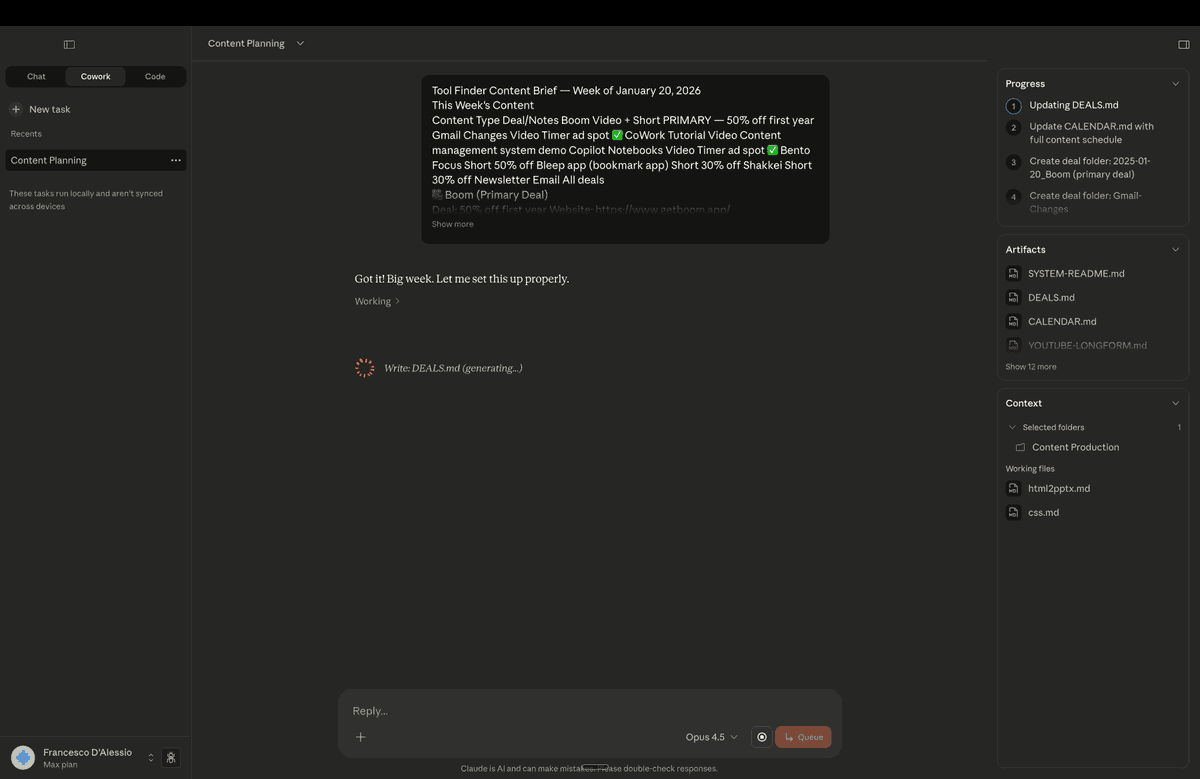Screen dimensions: 1200x779
Task: Switch to the Chat tab
Action: point(36,76)
